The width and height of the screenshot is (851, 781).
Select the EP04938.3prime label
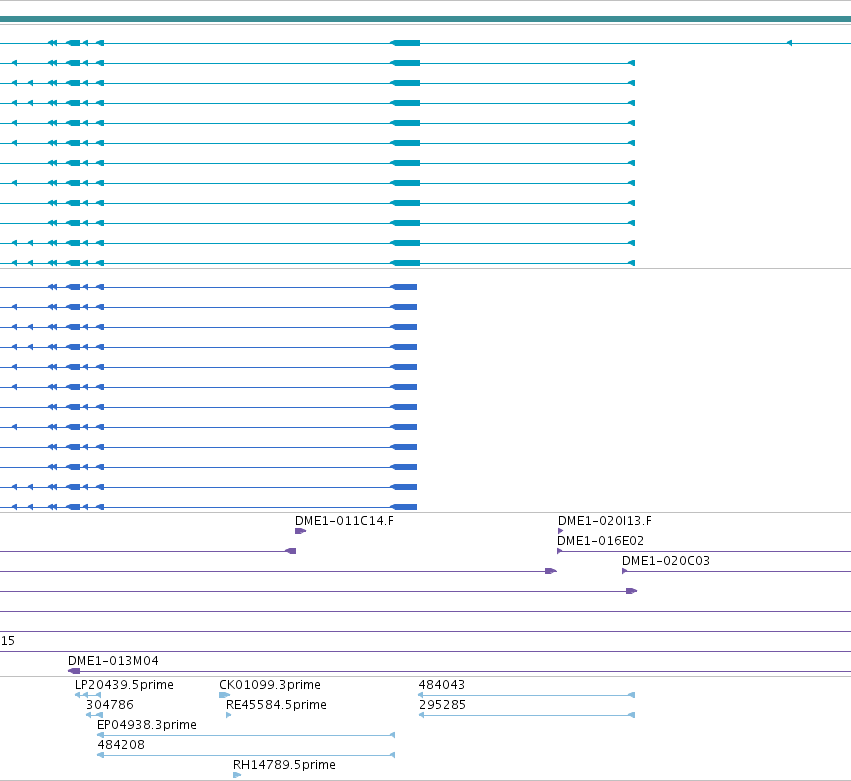pyautogui.click(x=147, y=725)
